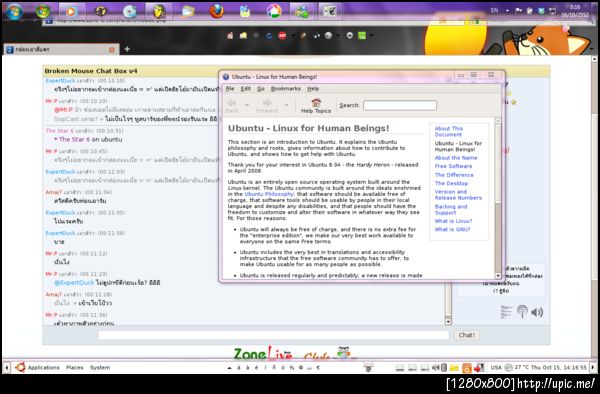Click the browser reload toolbar icon
The width and height of the screenshot is (600, 394).
(269, 36)
